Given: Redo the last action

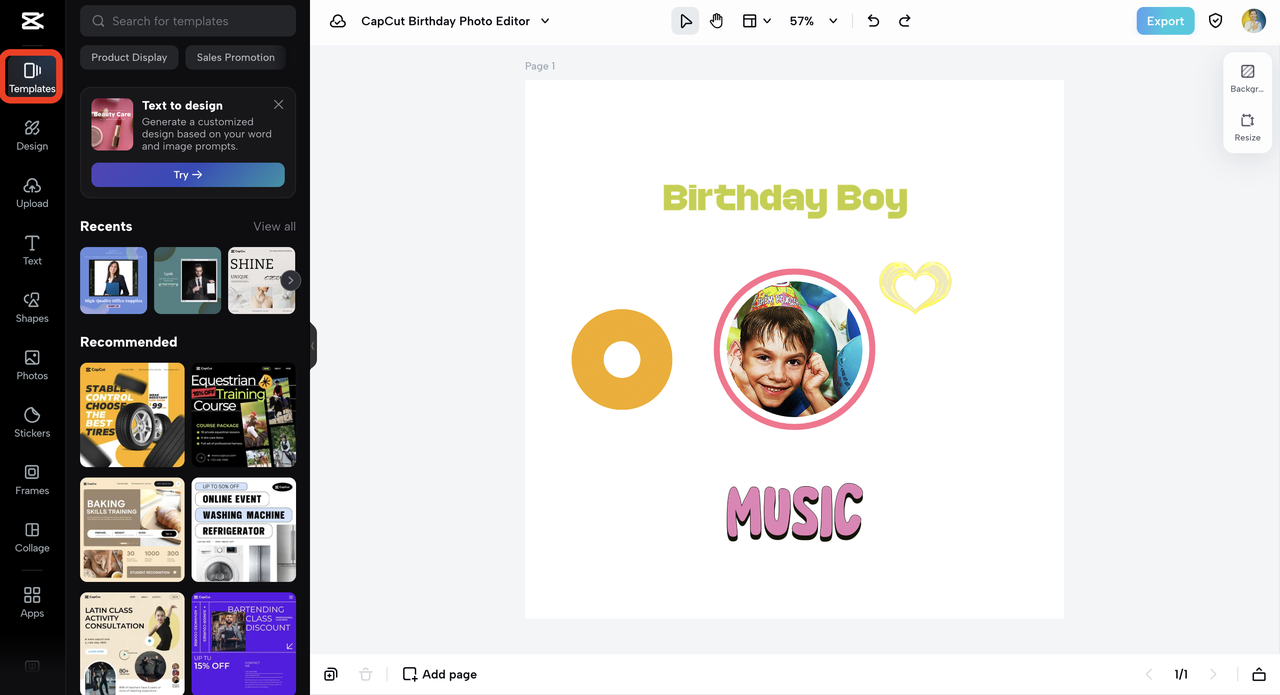Looking at the screenshot, I should point(905,21).
